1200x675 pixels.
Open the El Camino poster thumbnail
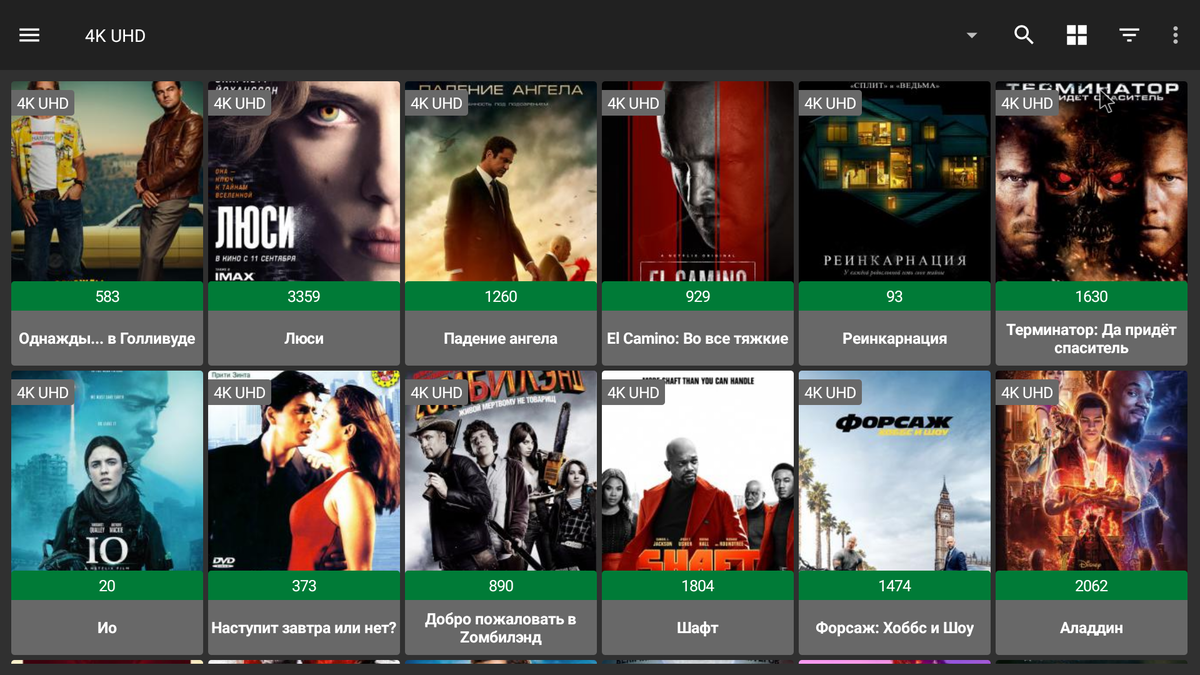pos(698,182)
